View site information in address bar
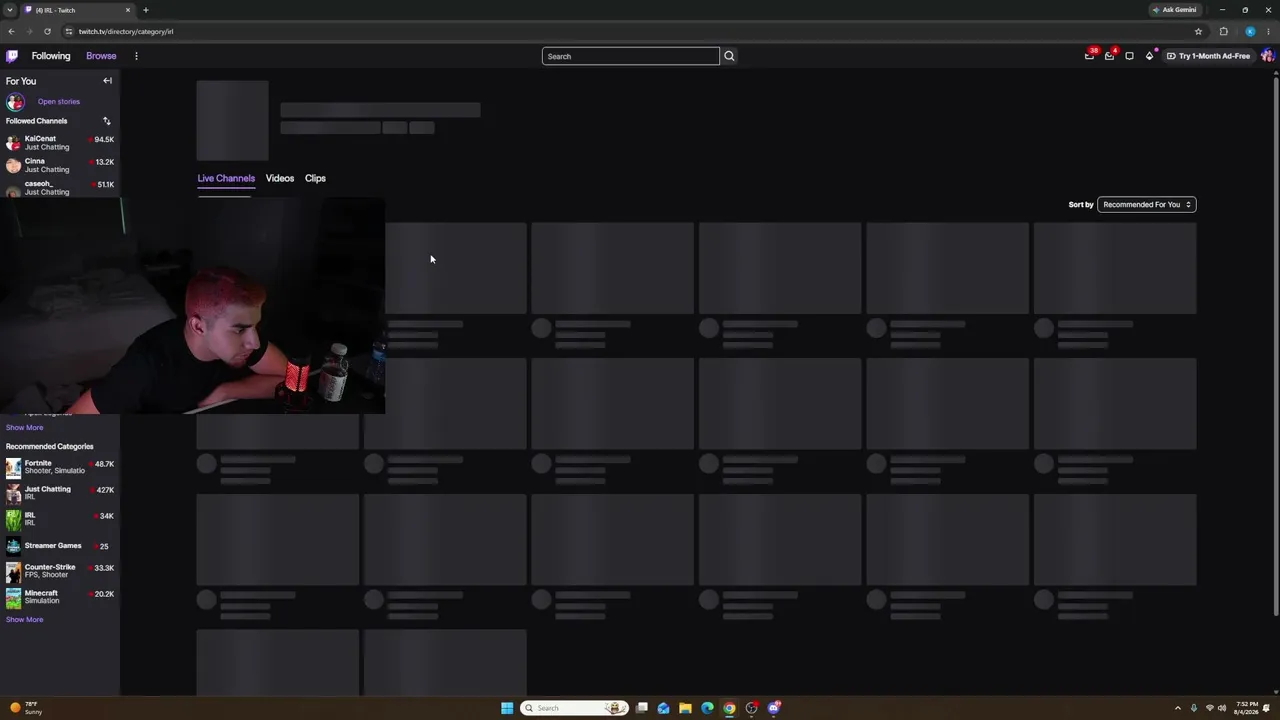The width and height of the screenshot is (1280, 720). [x=68, y=31]
